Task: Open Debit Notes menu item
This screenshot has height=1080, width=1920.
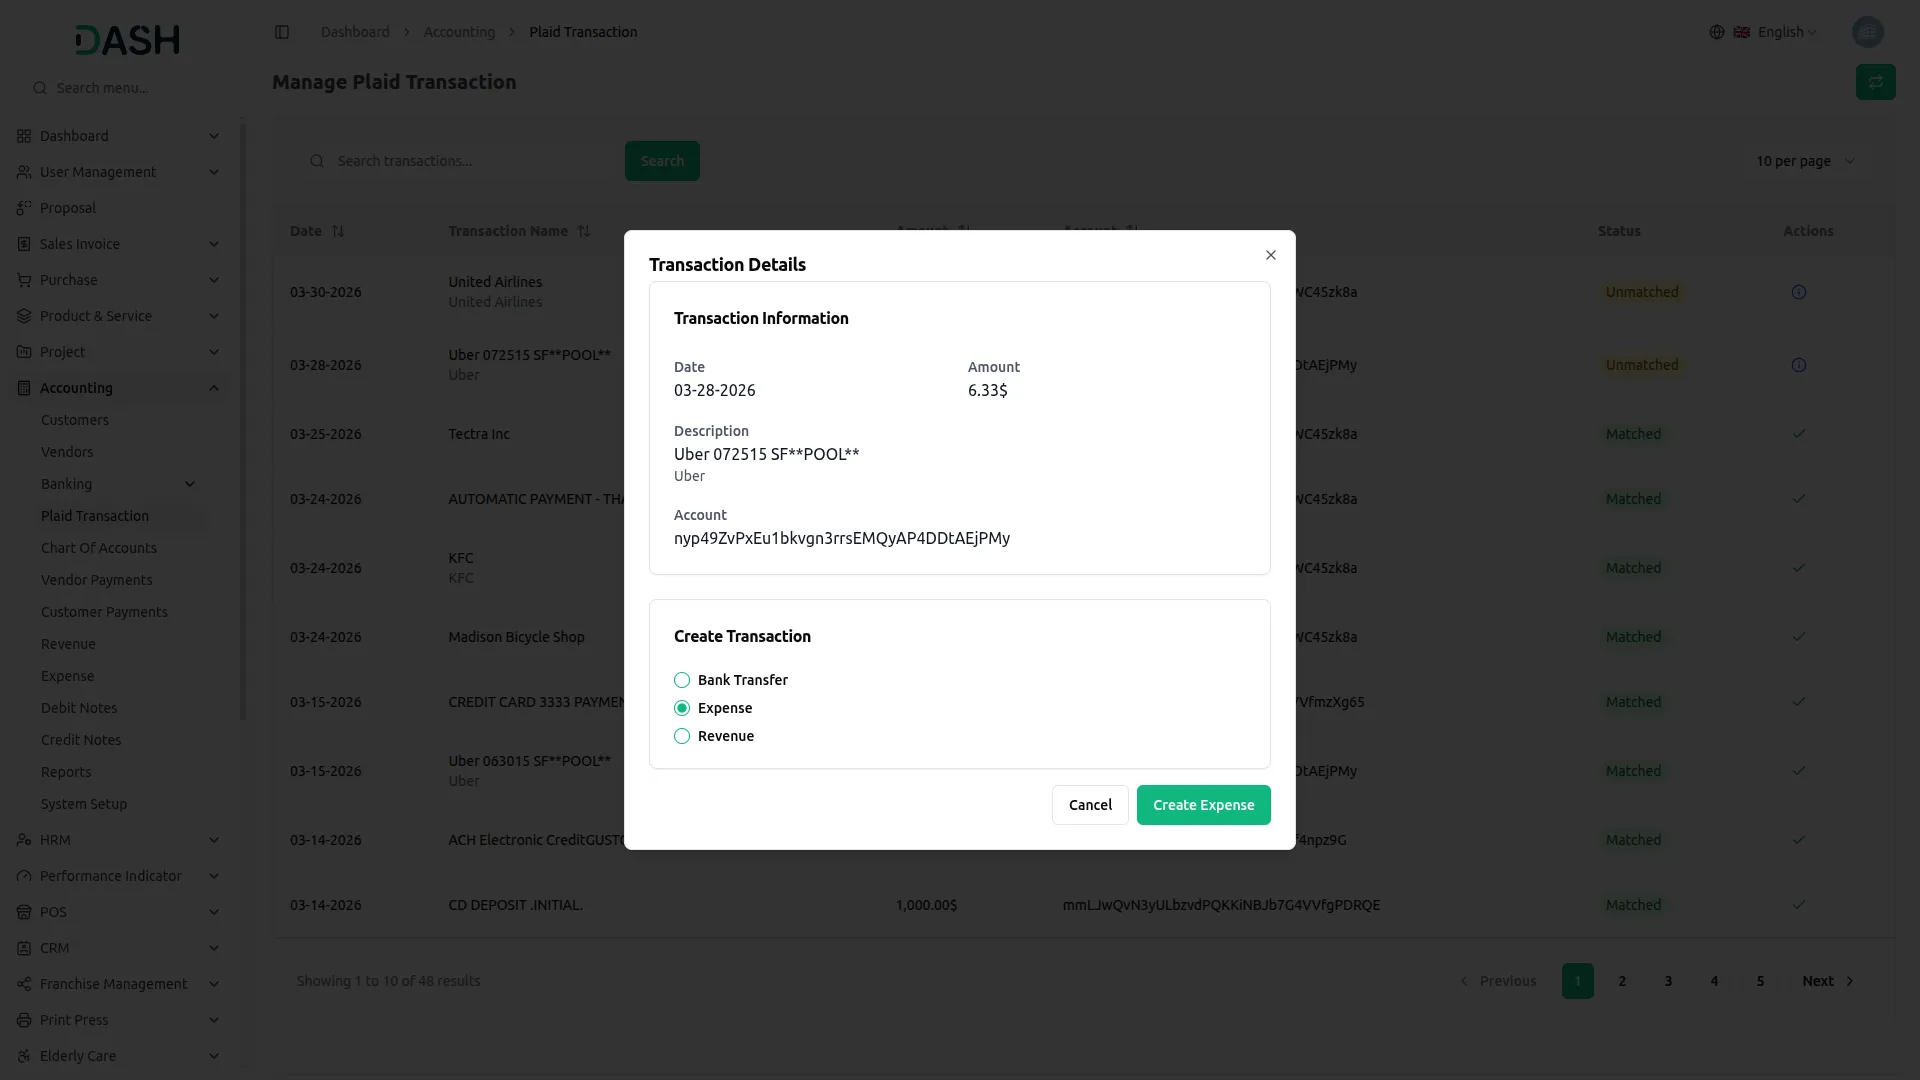Action: 79,708
